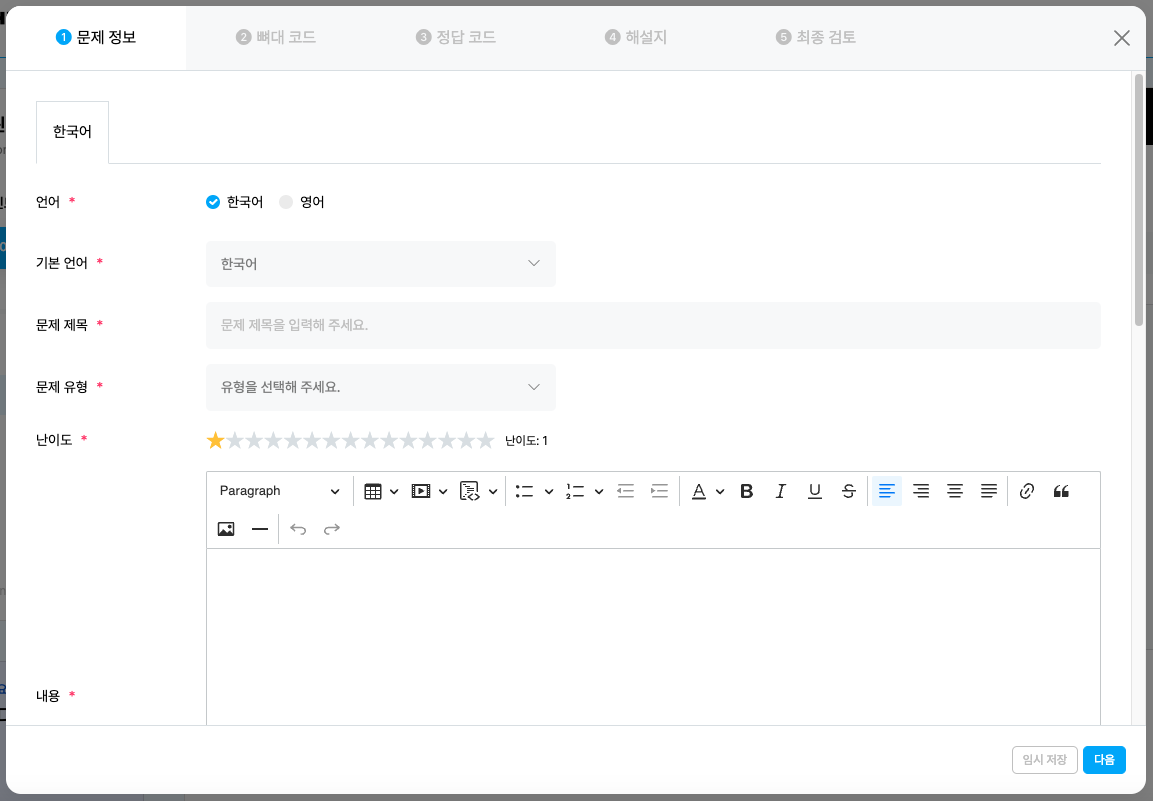This screenshot has height=801, width=1153.
Task: Set difficulty to the last star
Action: [486, 441]
